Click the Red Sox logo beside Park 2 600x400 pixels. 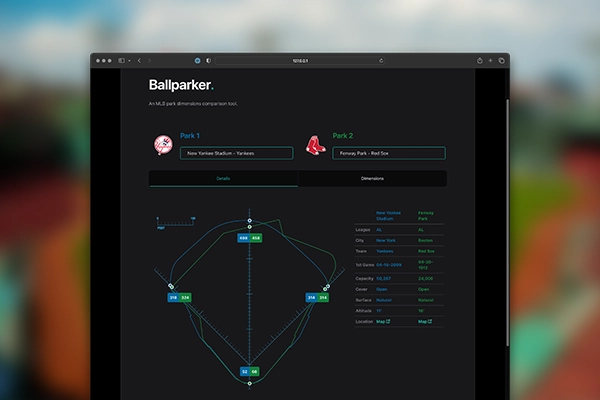[316, 145]
